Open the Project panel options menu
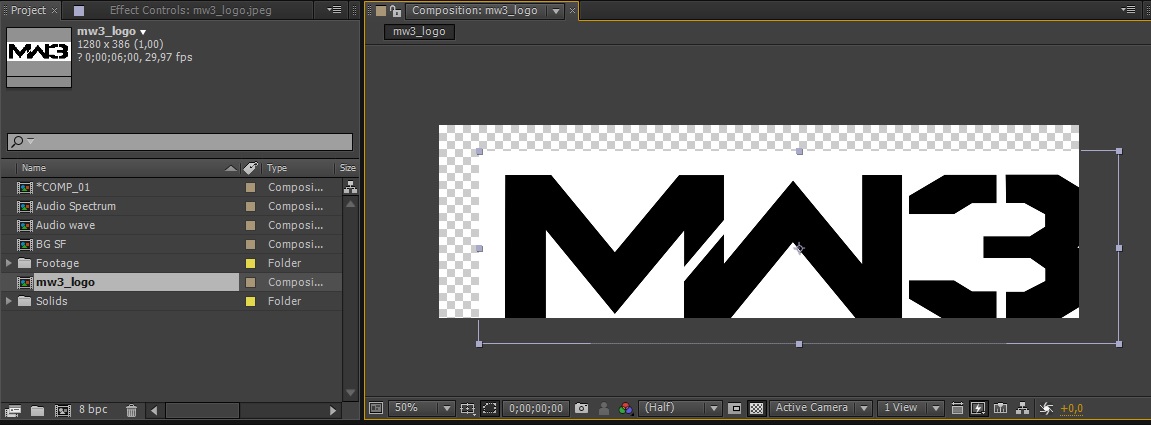This screenshot has width=1151, height=425. coord(333,10)
